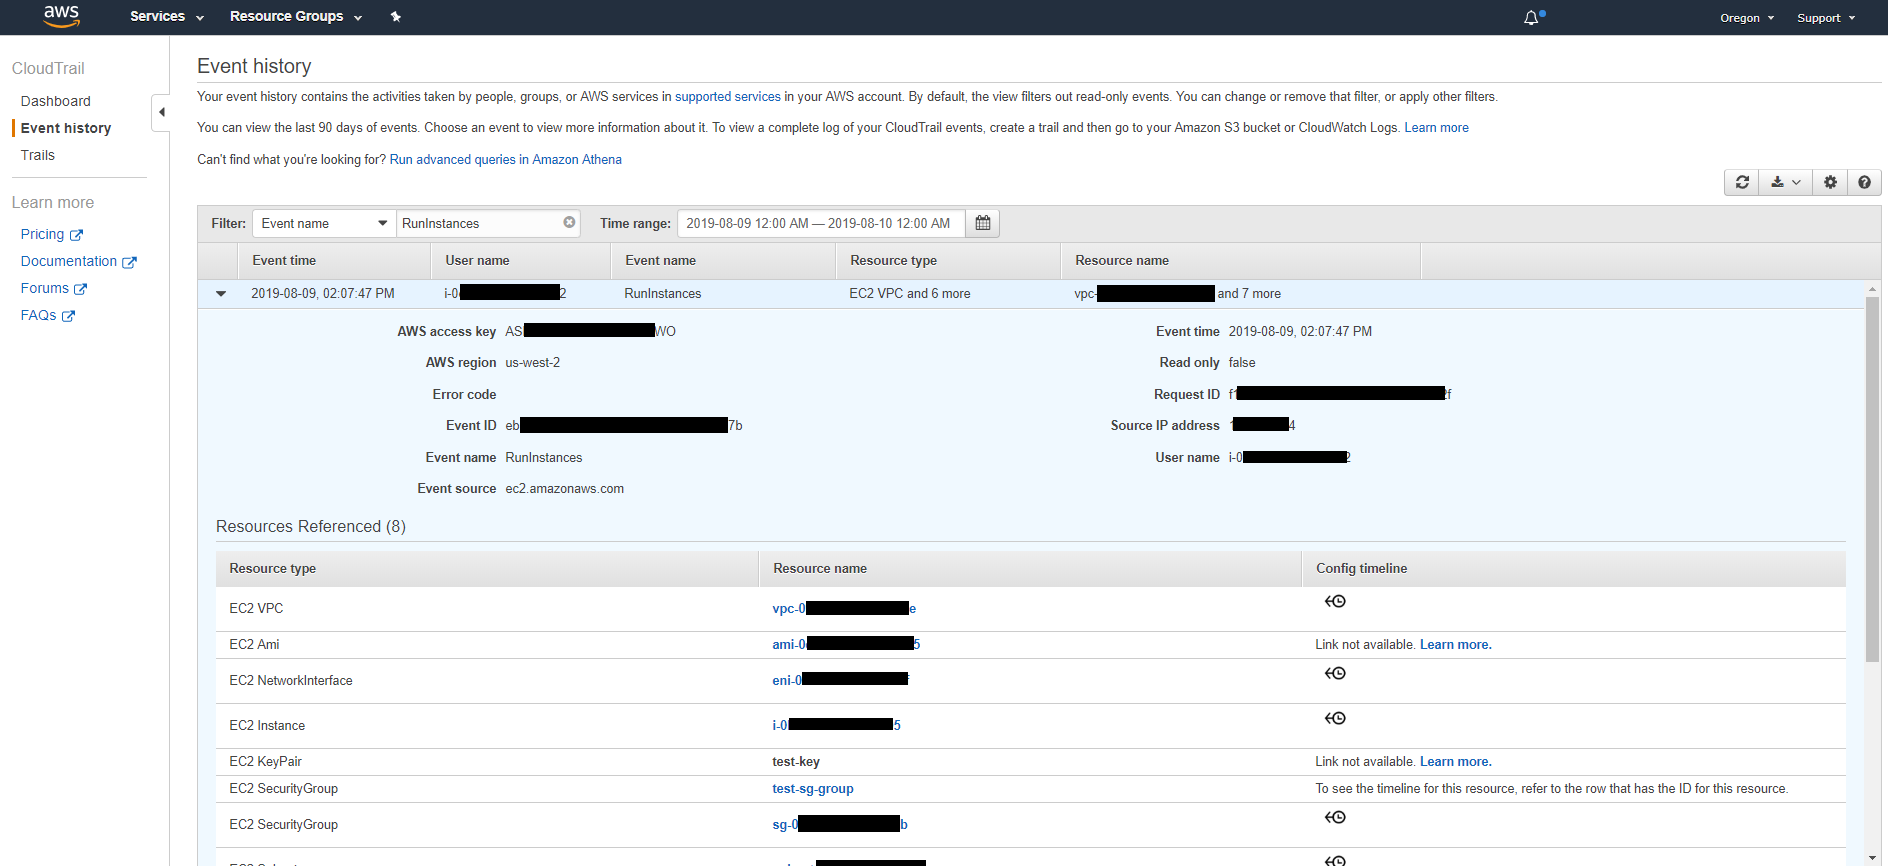Open the sg-0 security group link
Viewport: 1888px width, 866px height.
(840, 825)
